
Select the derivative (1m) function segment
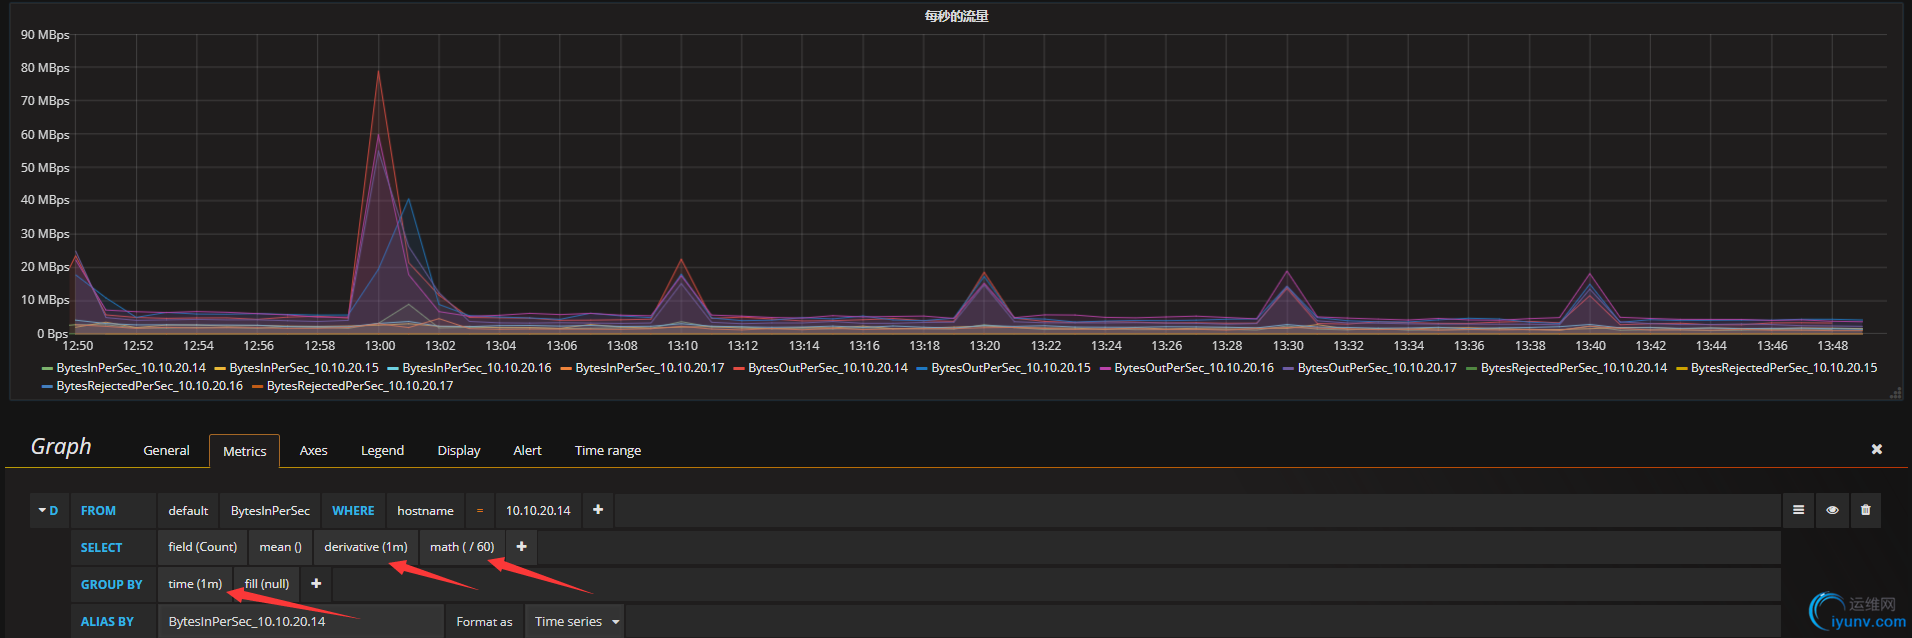(366, 547)
